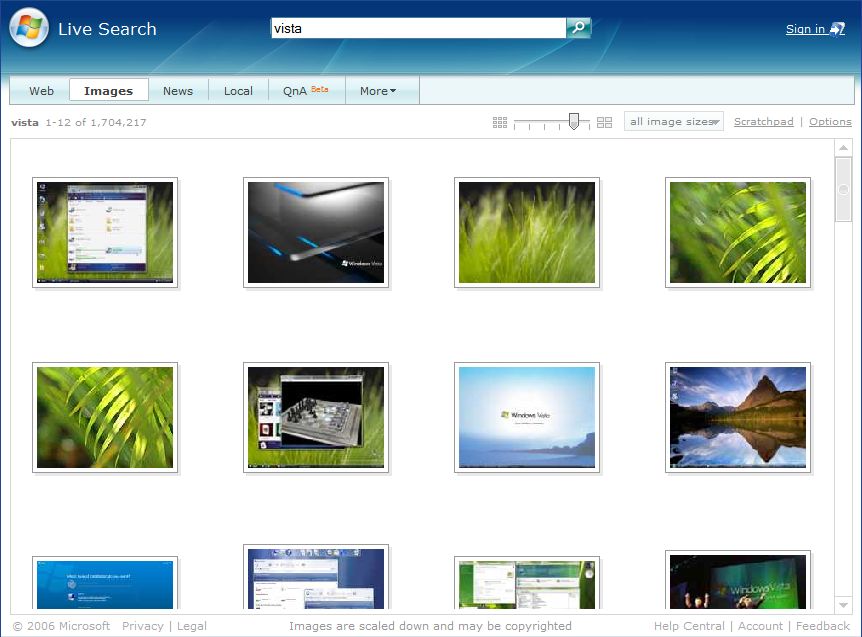Go to the Local tab

tap(238, 91)
